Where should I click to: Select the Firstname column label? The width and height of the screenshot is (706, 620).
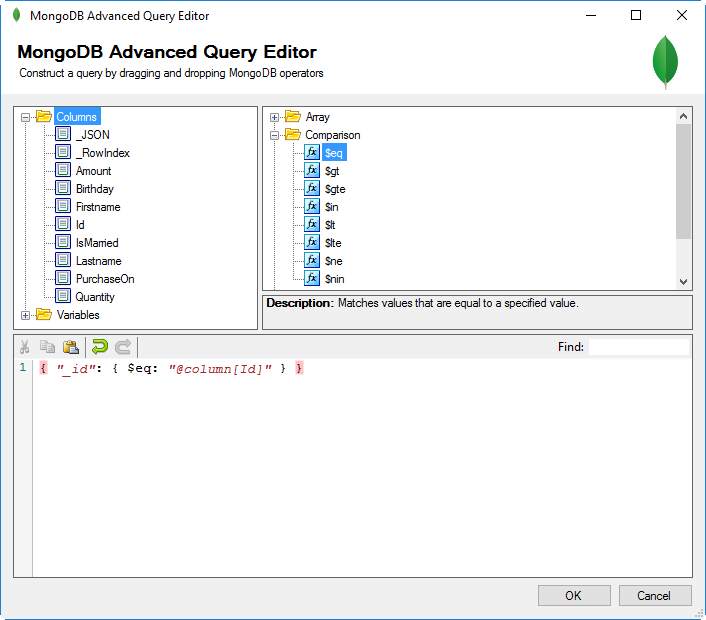[x=98, y=207]
